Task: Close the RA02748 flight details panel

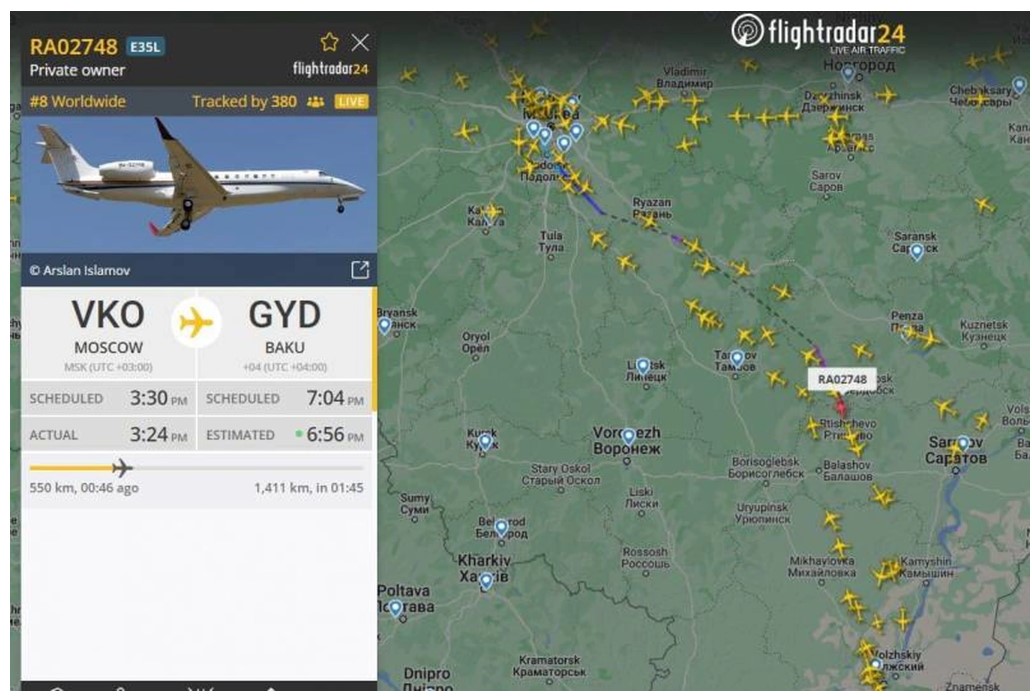Action: pos(360,43)
